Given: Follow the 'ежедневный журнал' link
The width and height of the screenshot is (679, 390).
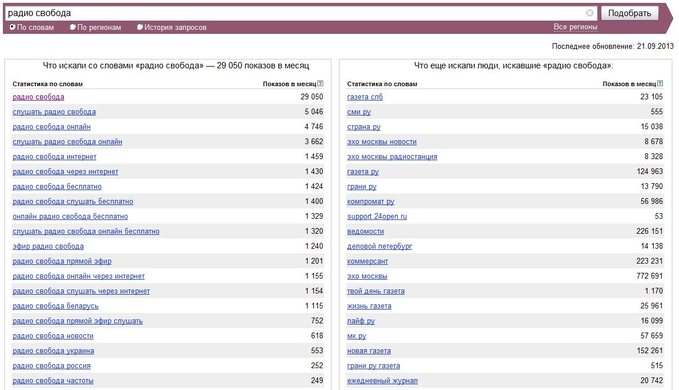Looking at the screenshot, I should click(382, 381).
